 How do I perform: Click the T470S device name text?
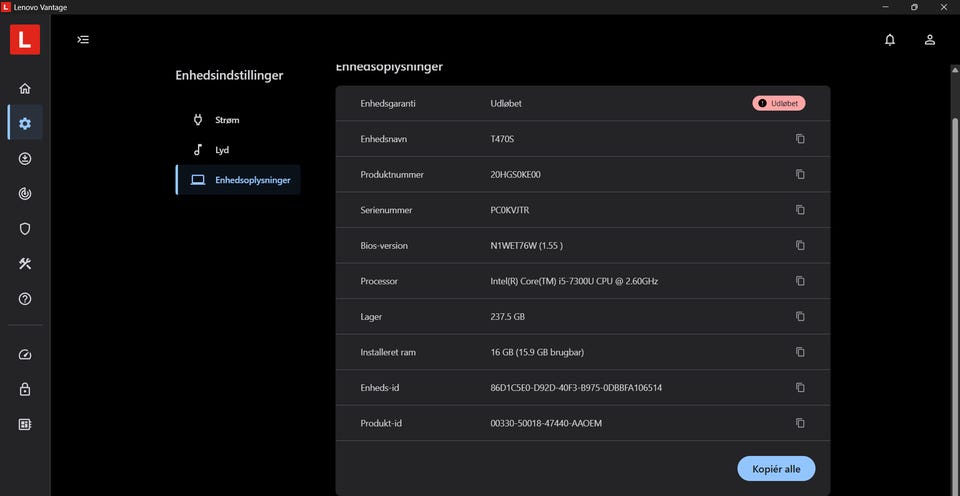coord(502,139)
